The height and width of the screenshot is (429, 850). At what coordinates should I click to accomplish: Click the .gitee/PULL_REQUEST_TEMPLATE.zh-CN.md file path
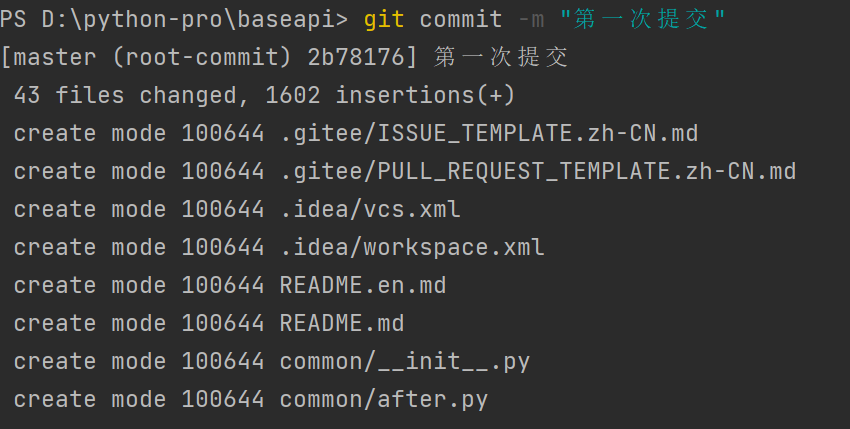point(538,171)
